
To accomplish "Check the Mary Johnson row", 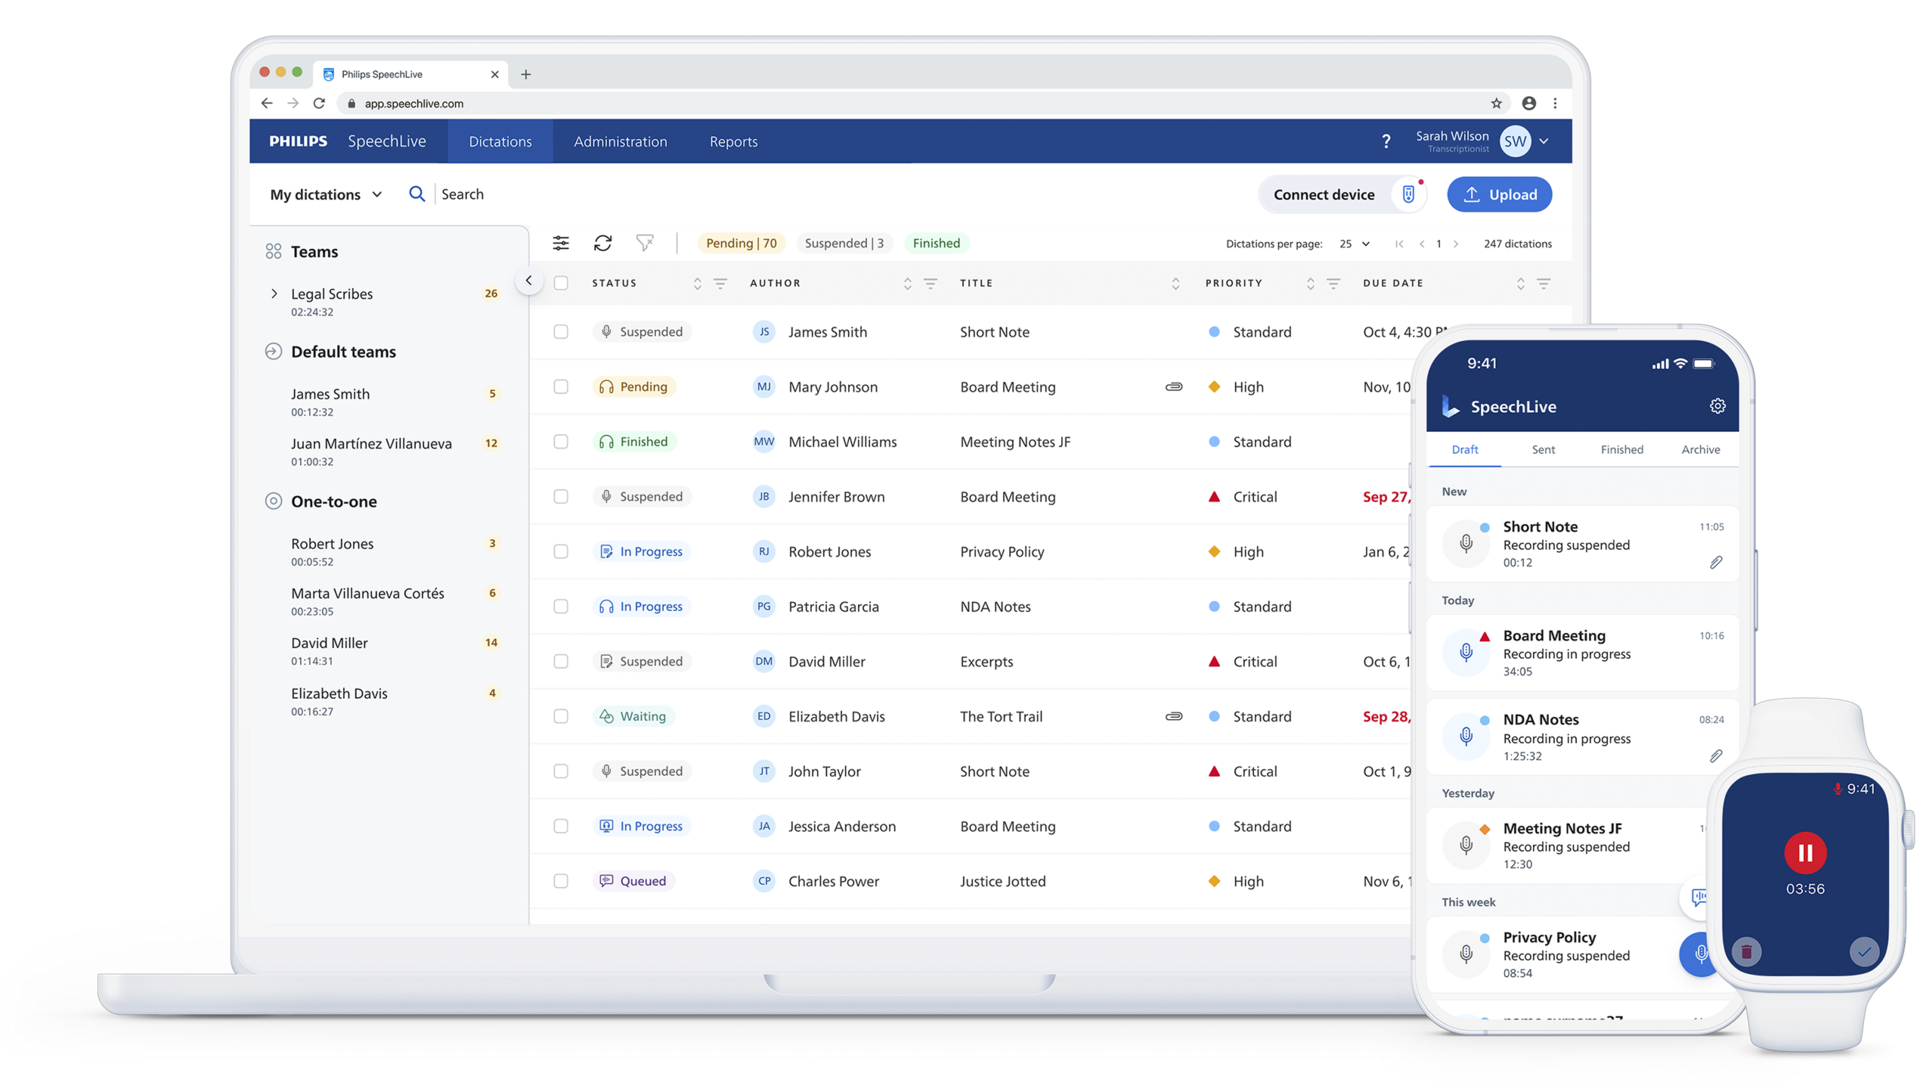I will click(x=561, y=387).
